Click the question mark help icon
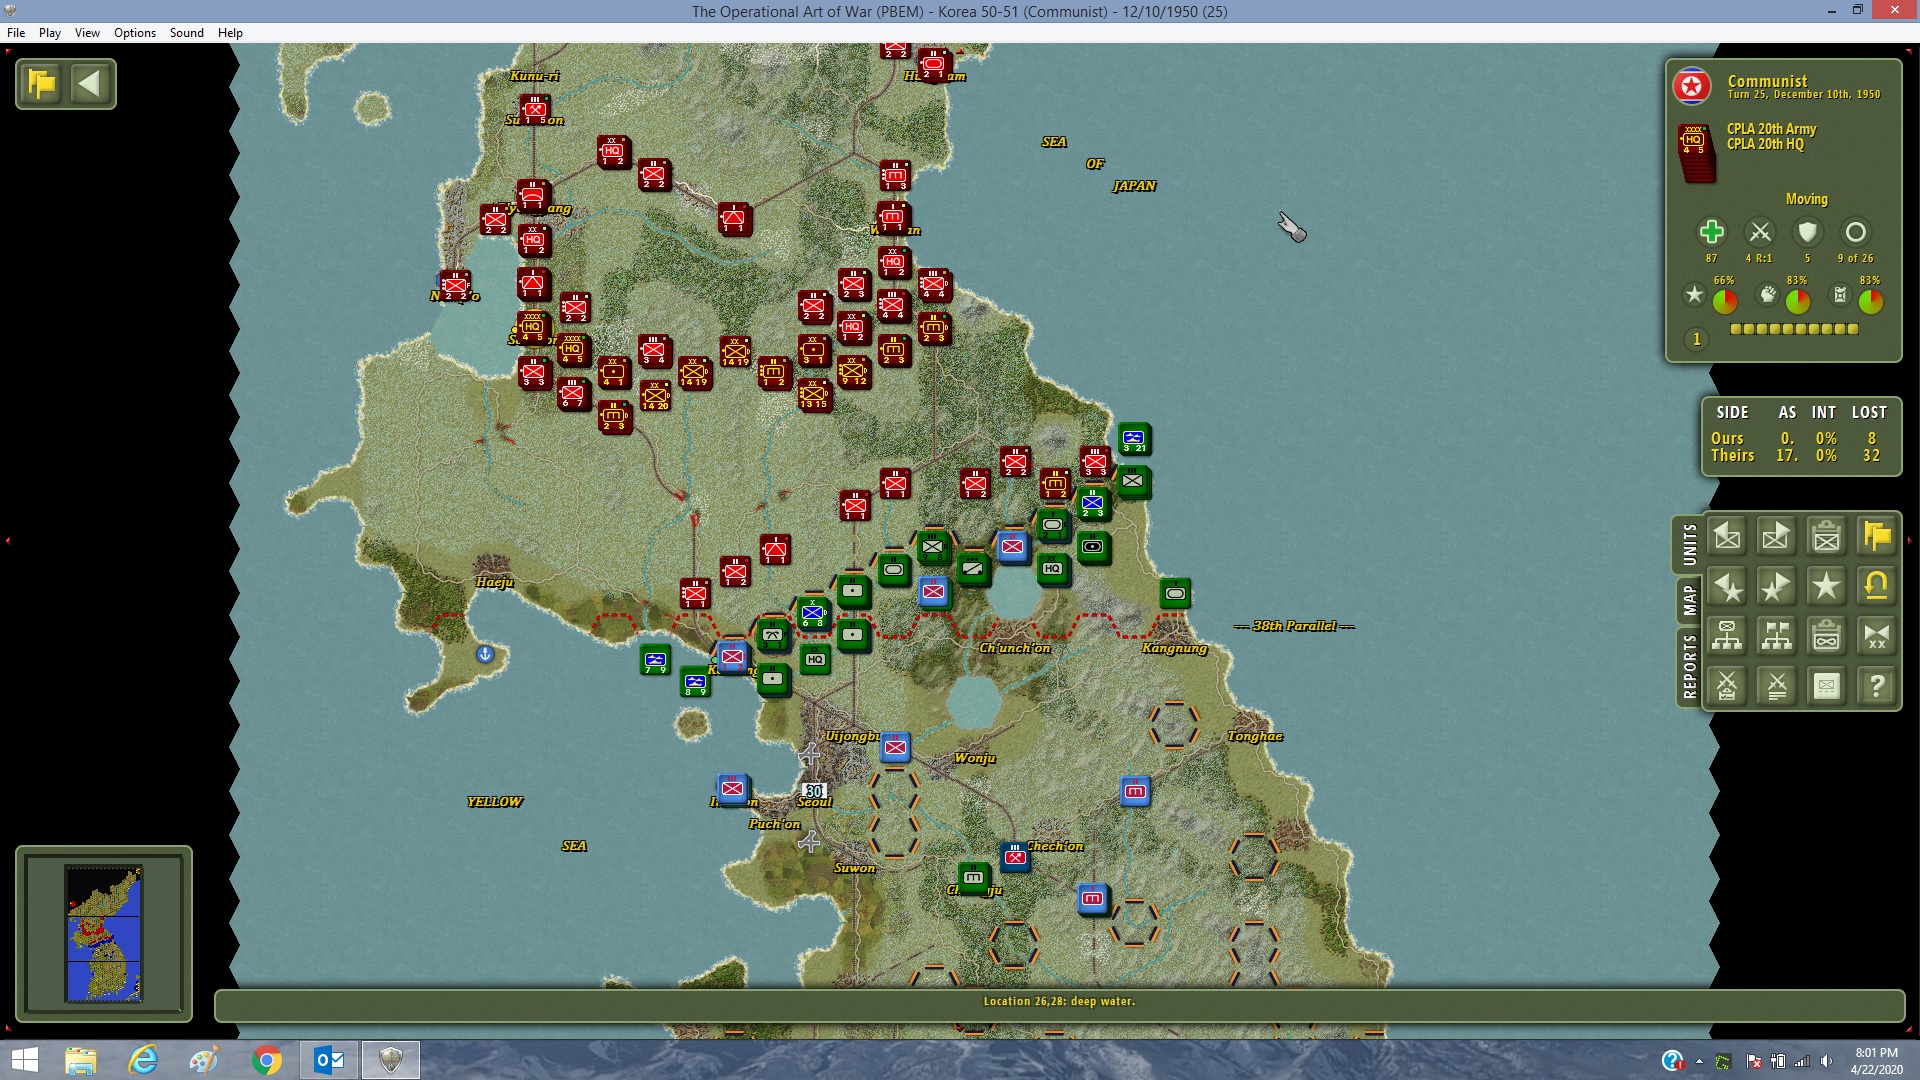Image resolution: width=1920 pixels, height=1080 pixels. pos(1877,687)
